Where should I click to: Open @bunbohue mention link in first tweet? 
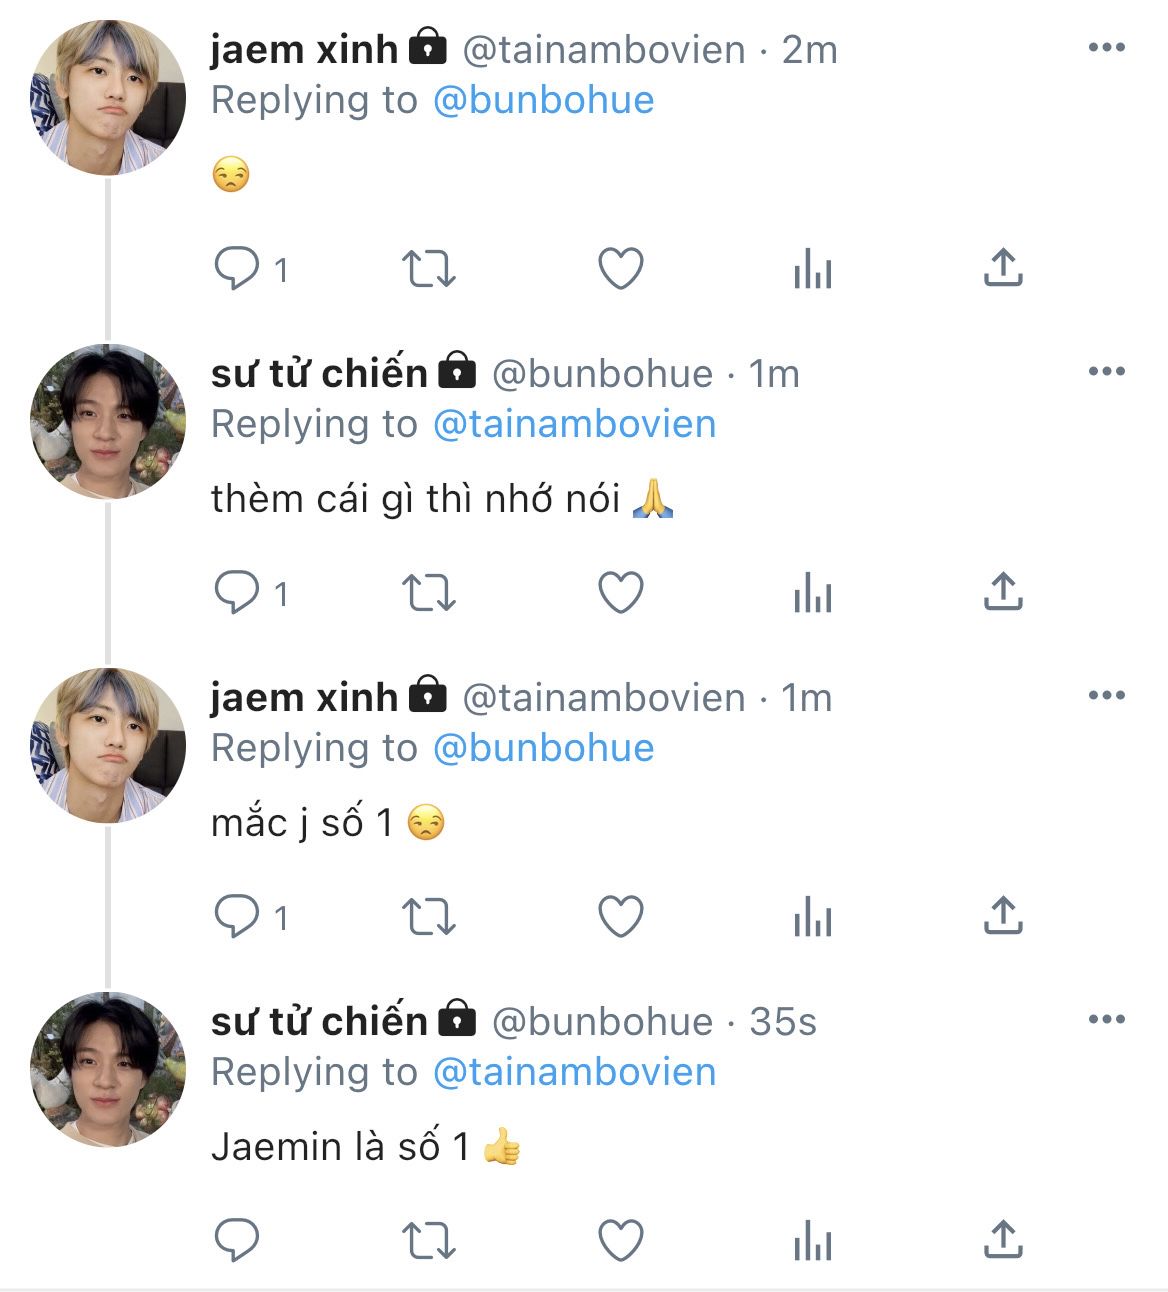(x=543, y=100)
